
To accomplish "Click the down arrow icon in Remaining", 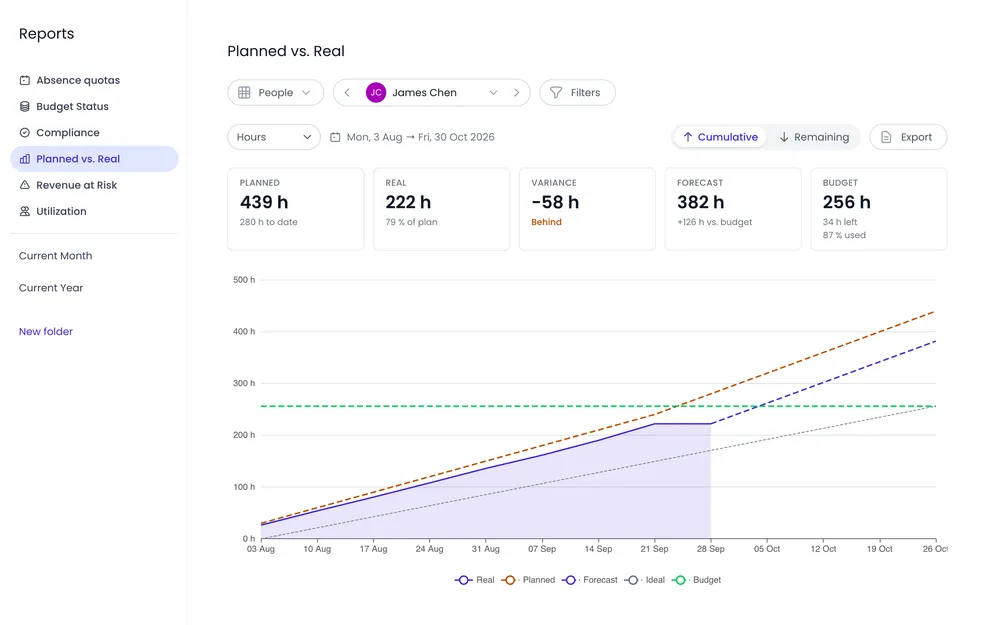I will 784,137.
